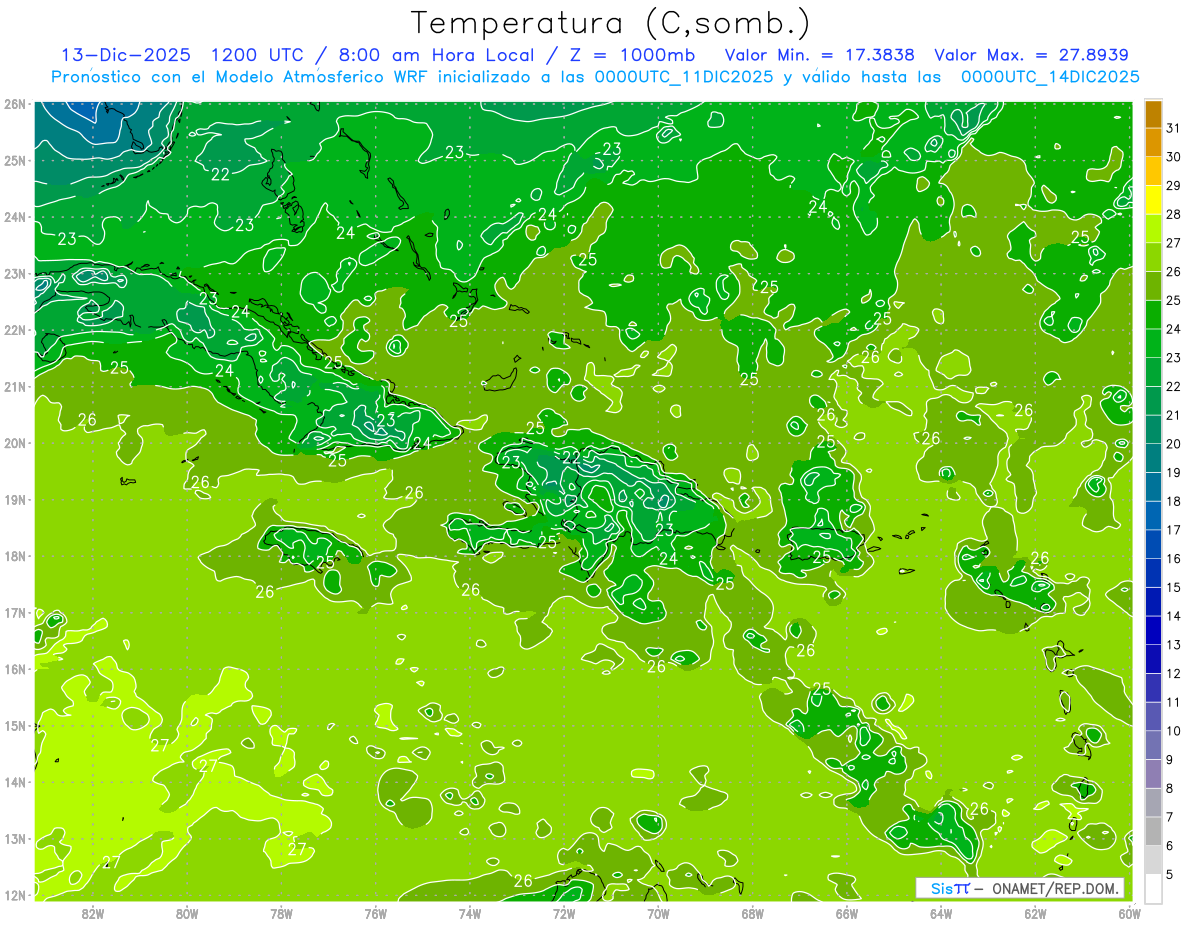Click the legend value "5"

click(x=1170, y=874)
